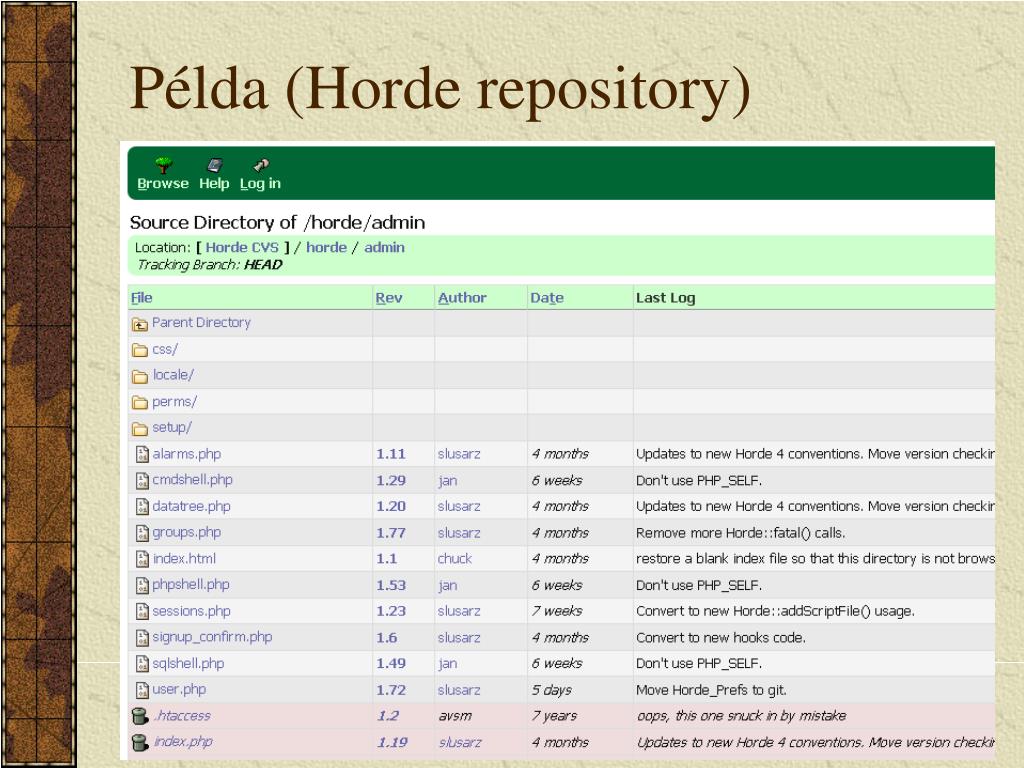Image resolution: width=1024 pixels, height=768 pixels.
Task: Open the deleted index.php file link
Action: click(183, 742)
